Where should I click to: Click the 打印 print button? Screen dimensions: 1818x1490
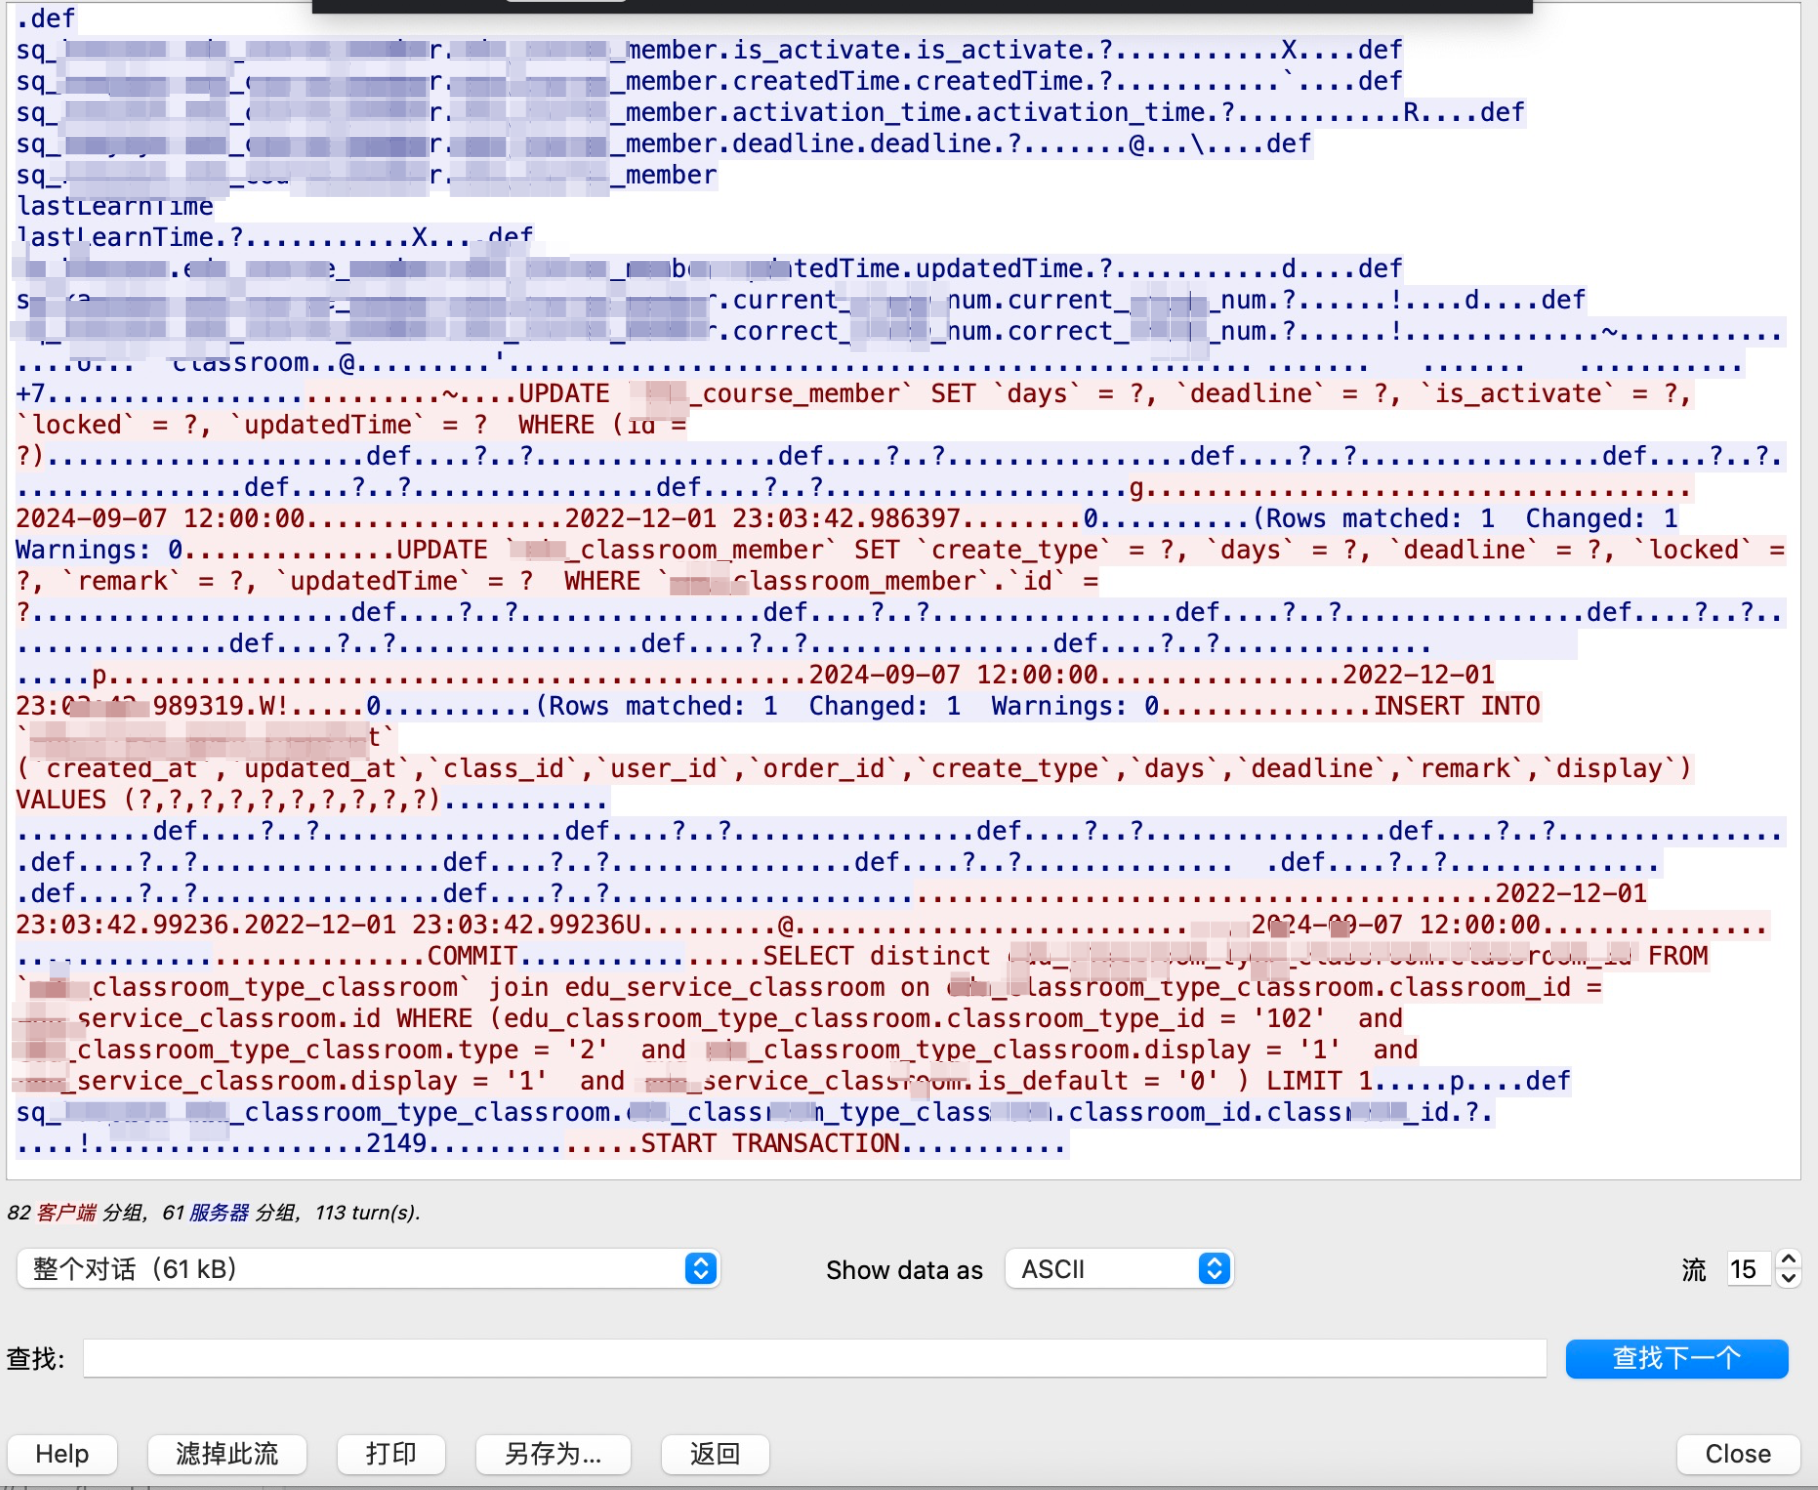pyautogui.click(x=391, y=1453)
